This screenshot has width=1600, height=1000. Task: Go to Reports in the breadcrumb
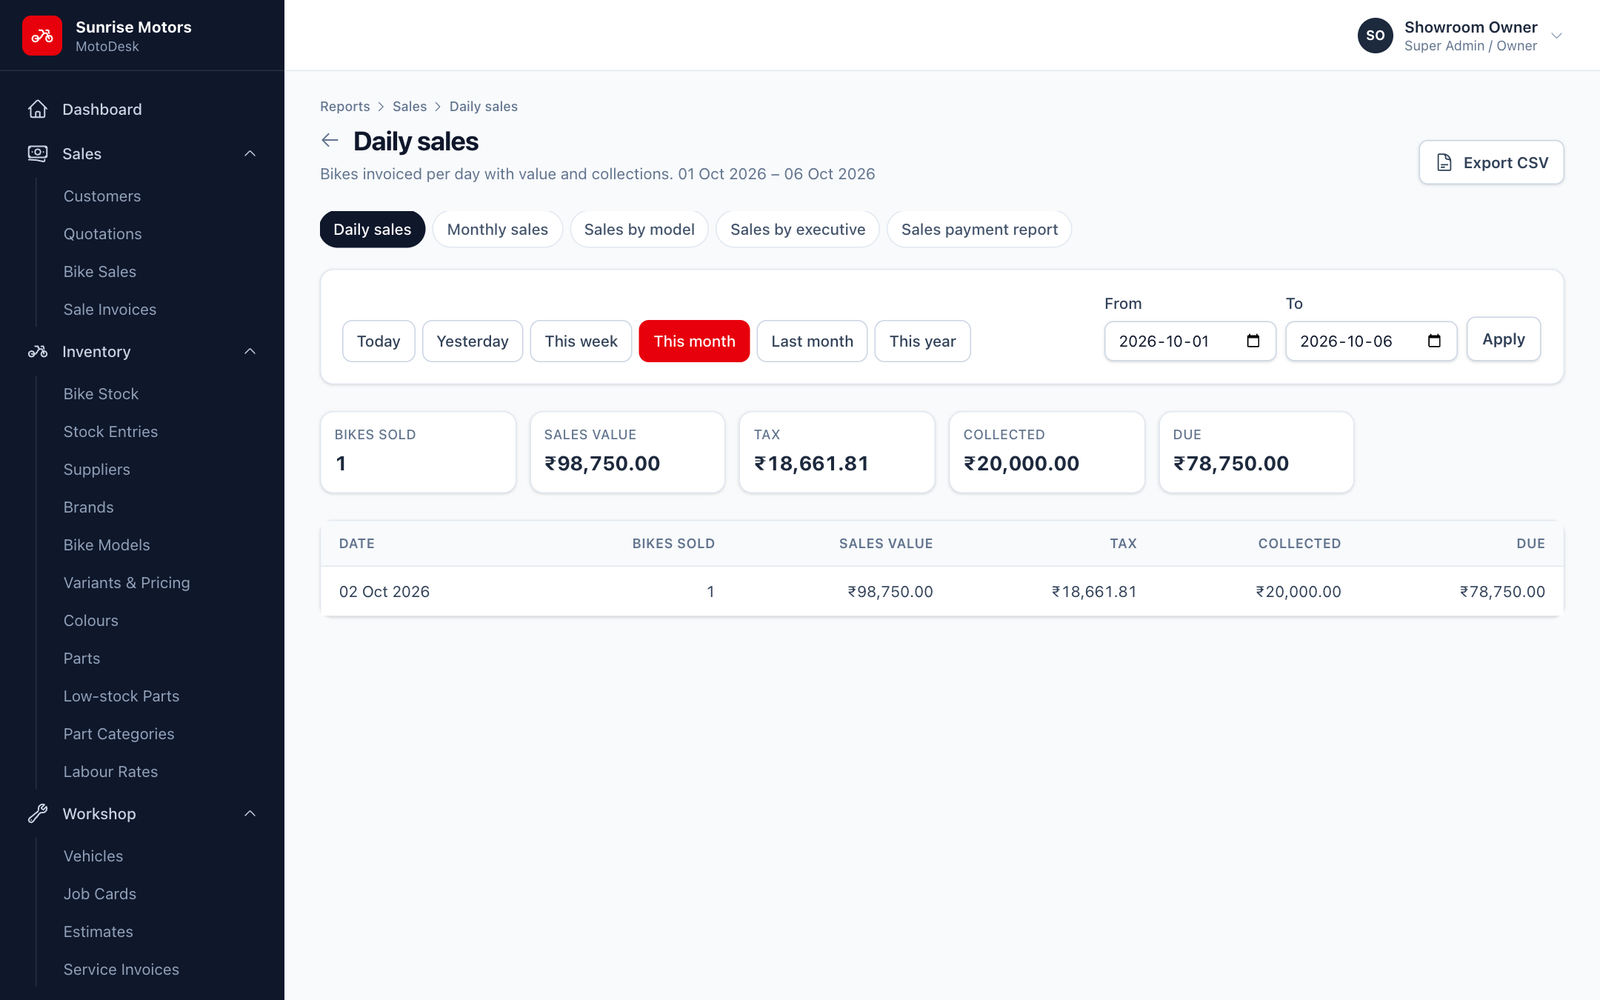coord(345,106)
